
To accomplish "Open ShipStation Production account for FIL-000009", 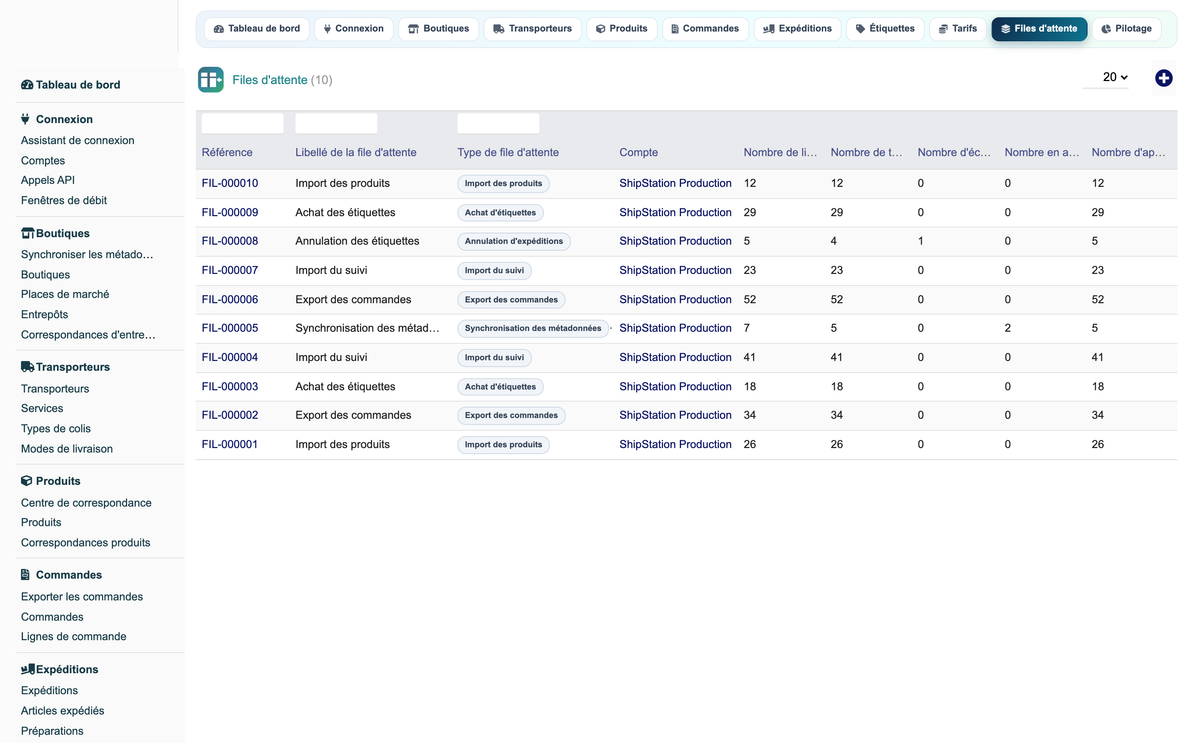I will pos(675,213).
